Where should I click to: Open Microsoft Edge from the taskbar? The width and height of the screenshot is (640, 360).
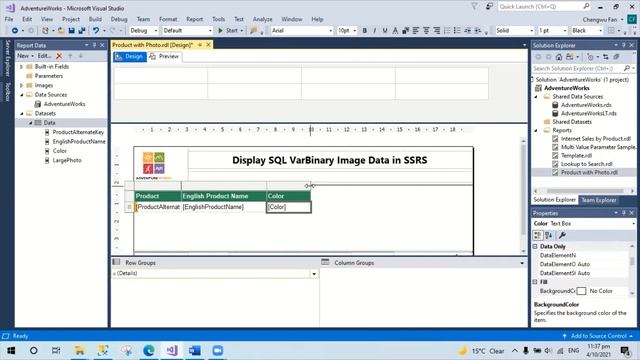(149, 350)
